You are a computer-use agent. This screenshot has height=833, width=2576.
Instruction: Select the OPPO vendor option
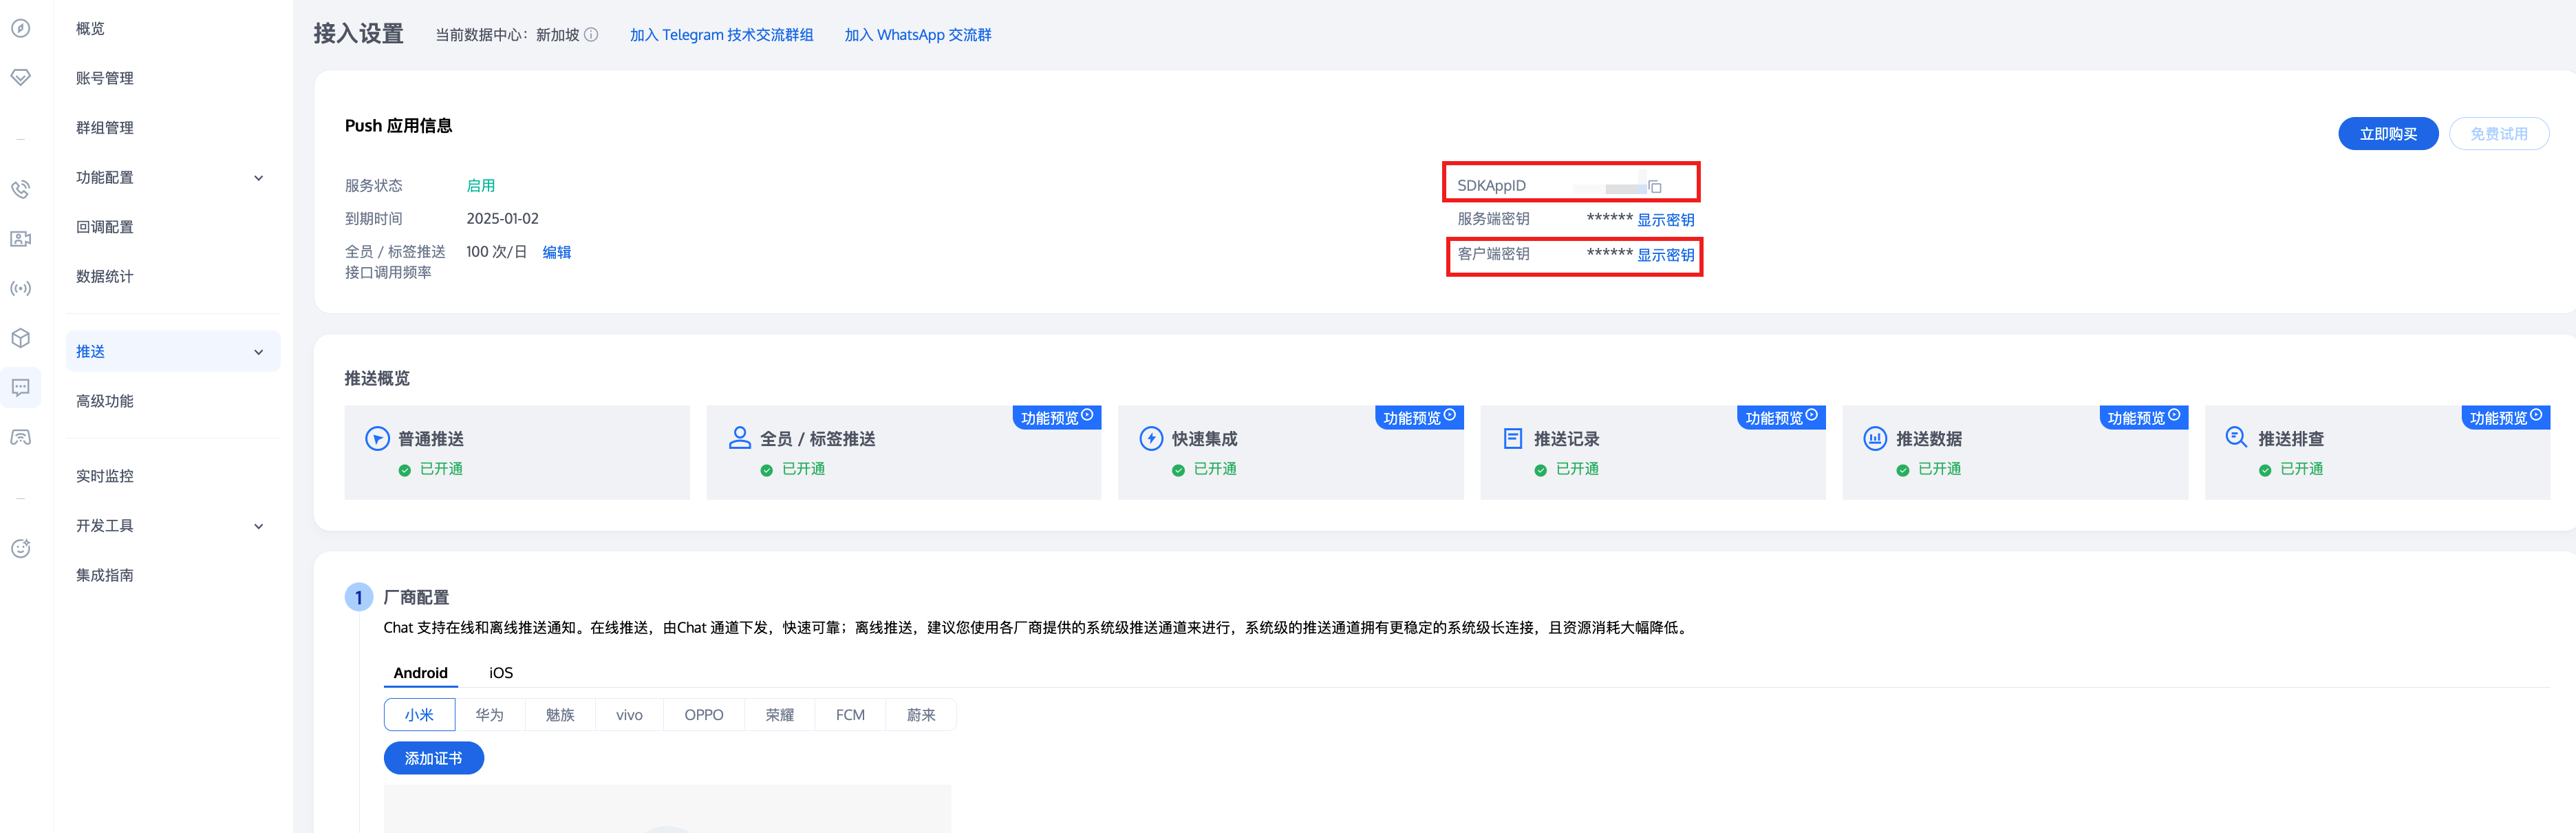pos(703,715)
